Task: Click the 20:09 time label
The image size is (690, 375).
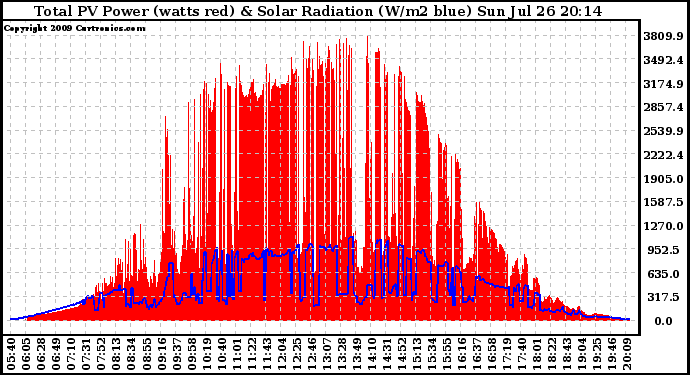Action: [628, 354]
